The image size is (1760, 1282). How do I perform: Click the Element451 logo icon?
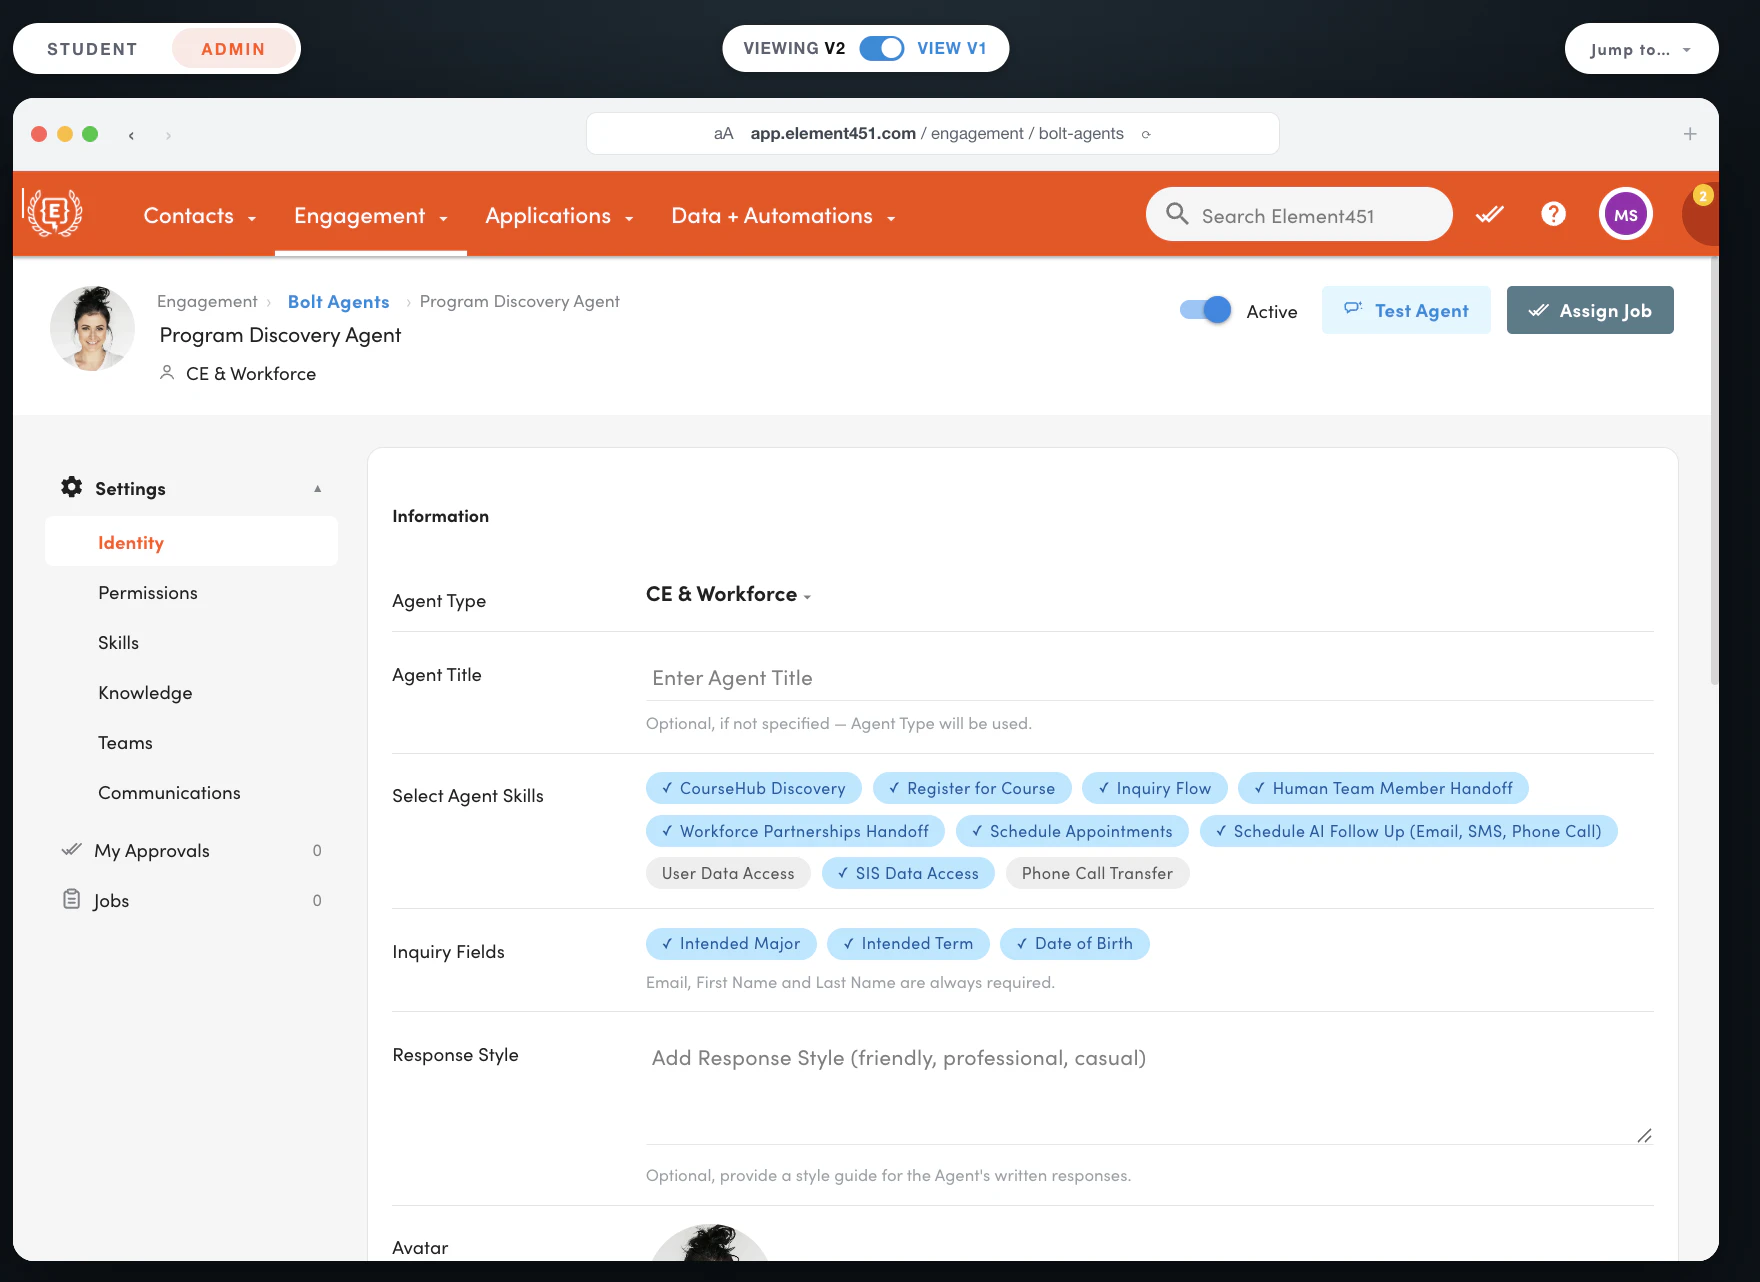pos(54,213)
